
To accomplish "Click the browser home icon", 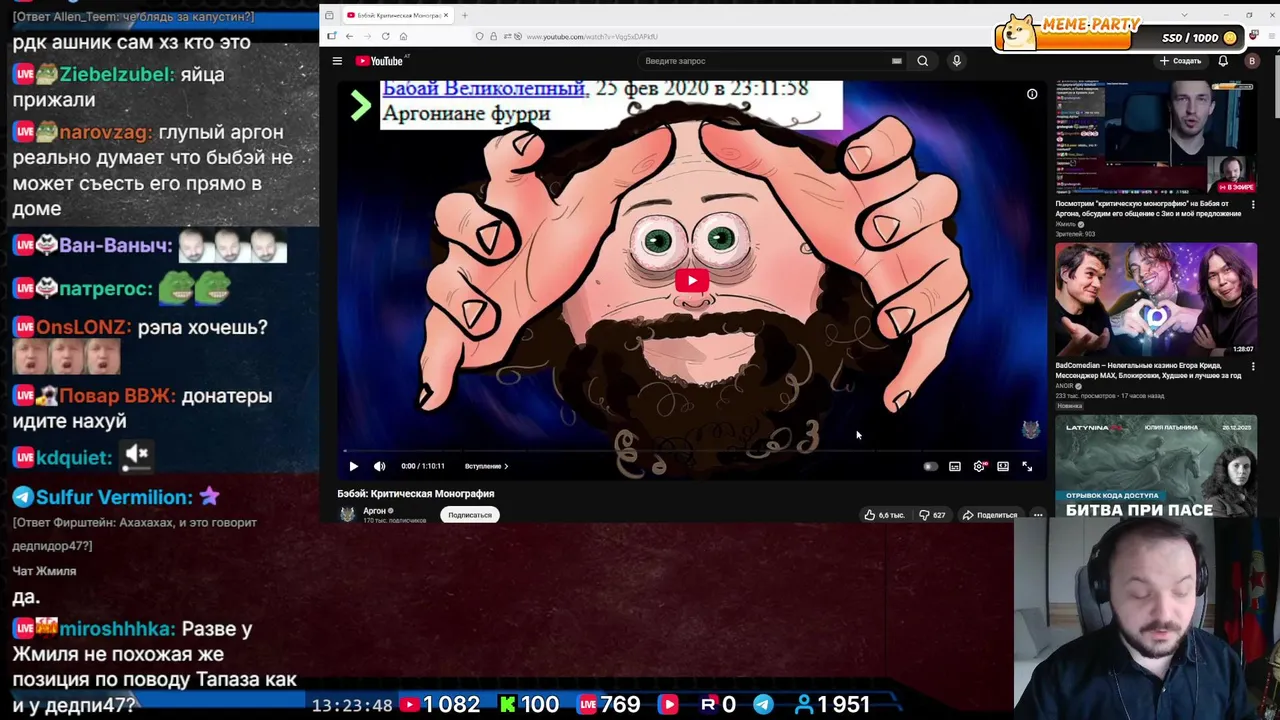I will click(x=403, y=36).
